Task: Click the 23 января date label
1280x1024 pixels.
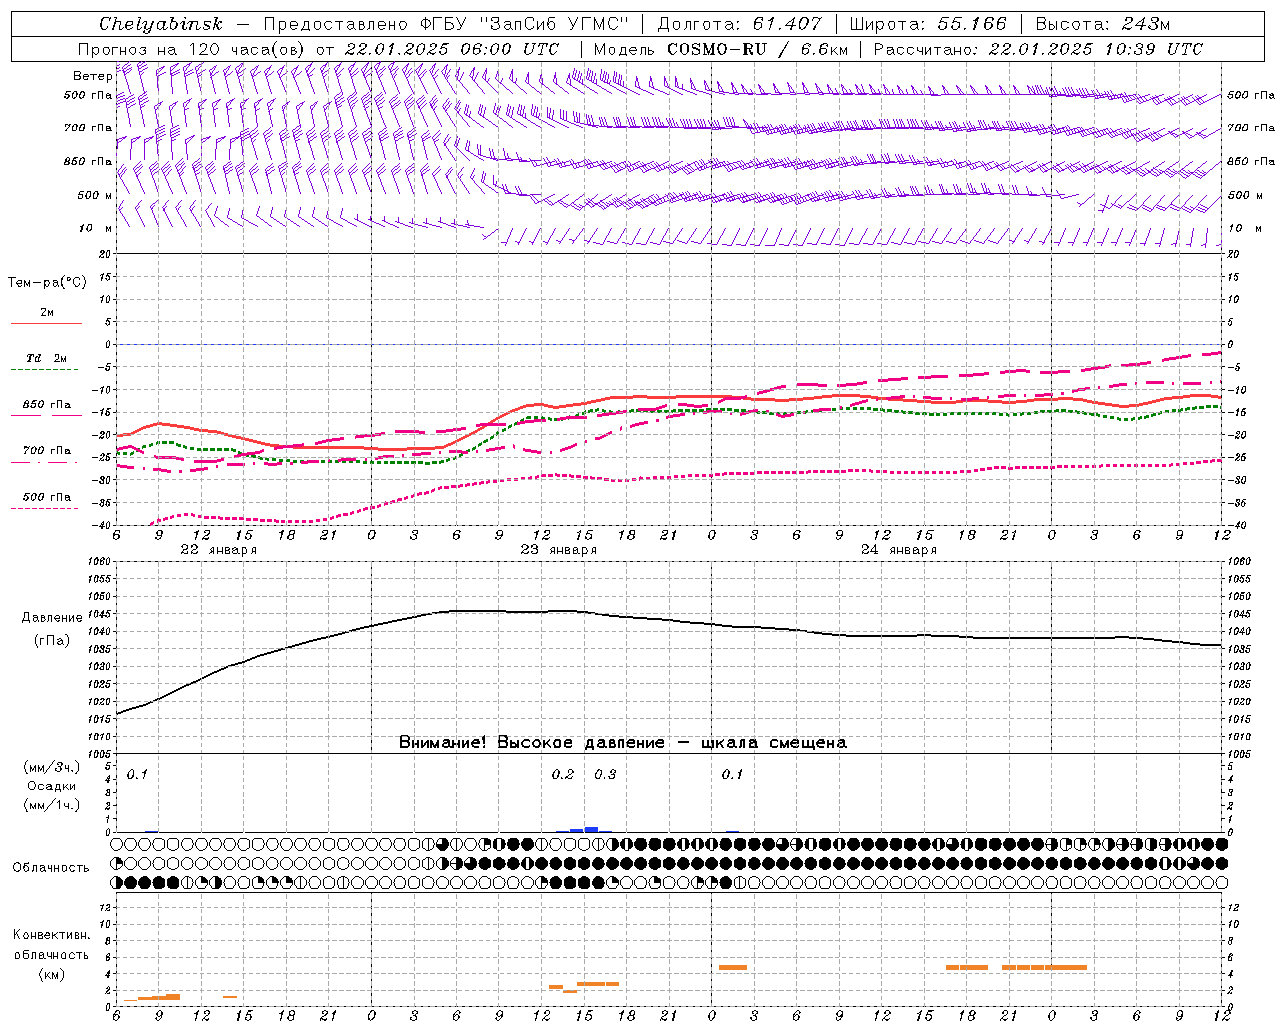Action: [558, 550]
